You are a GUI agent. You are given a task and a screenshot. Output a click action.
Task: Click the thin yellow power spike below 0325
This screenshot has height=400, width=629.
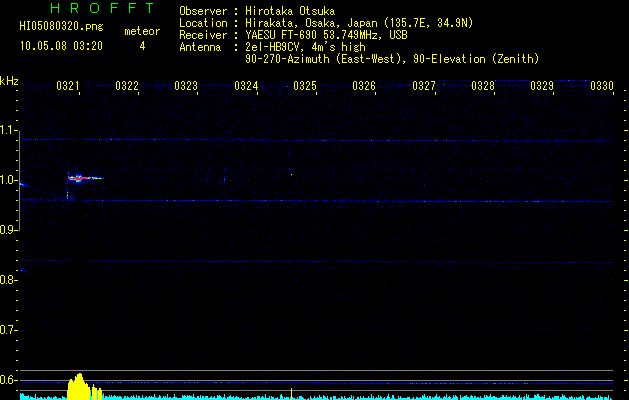click(292, 393)
